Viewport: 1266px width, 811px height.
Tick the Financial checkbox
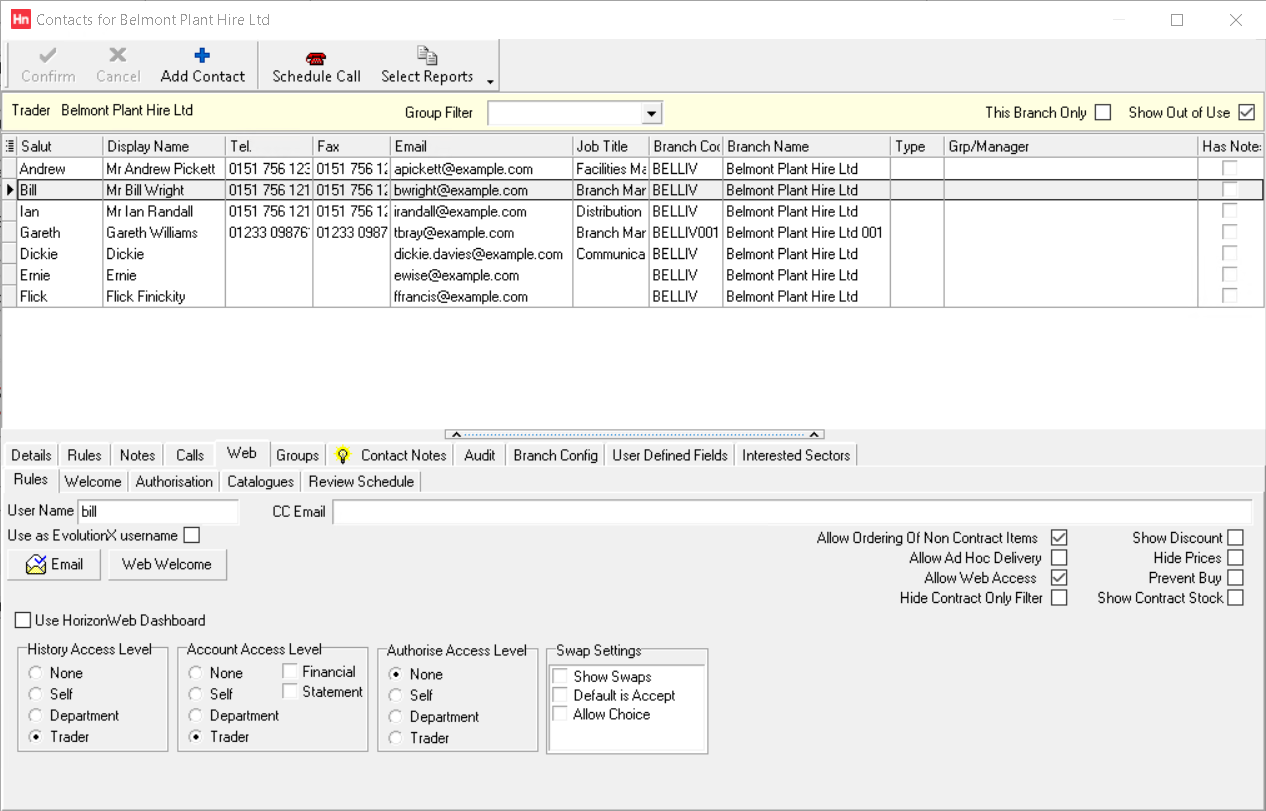point(290,672)
